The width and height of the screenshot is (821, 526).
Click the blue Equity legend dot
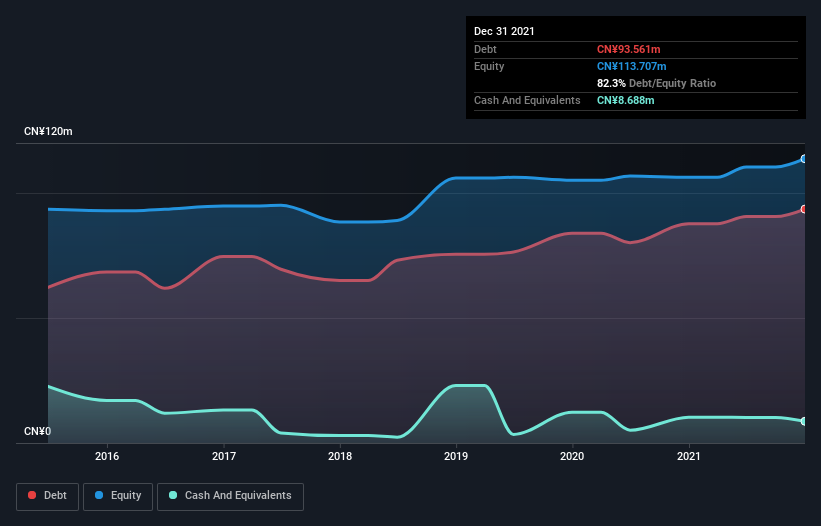(x=99, y=495)
